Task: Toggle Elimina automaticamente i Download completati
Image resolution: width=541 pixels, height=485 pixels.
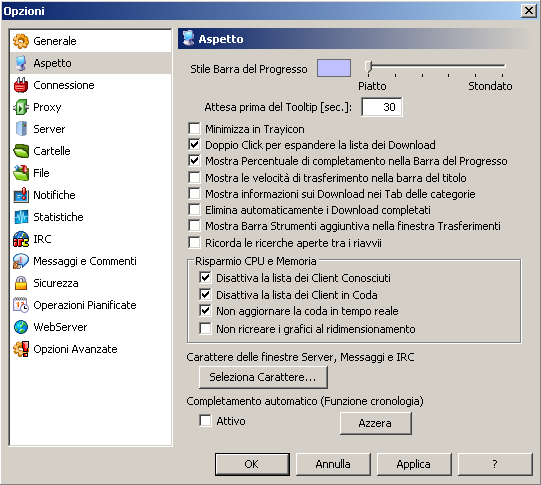Action: coord(194,210)
